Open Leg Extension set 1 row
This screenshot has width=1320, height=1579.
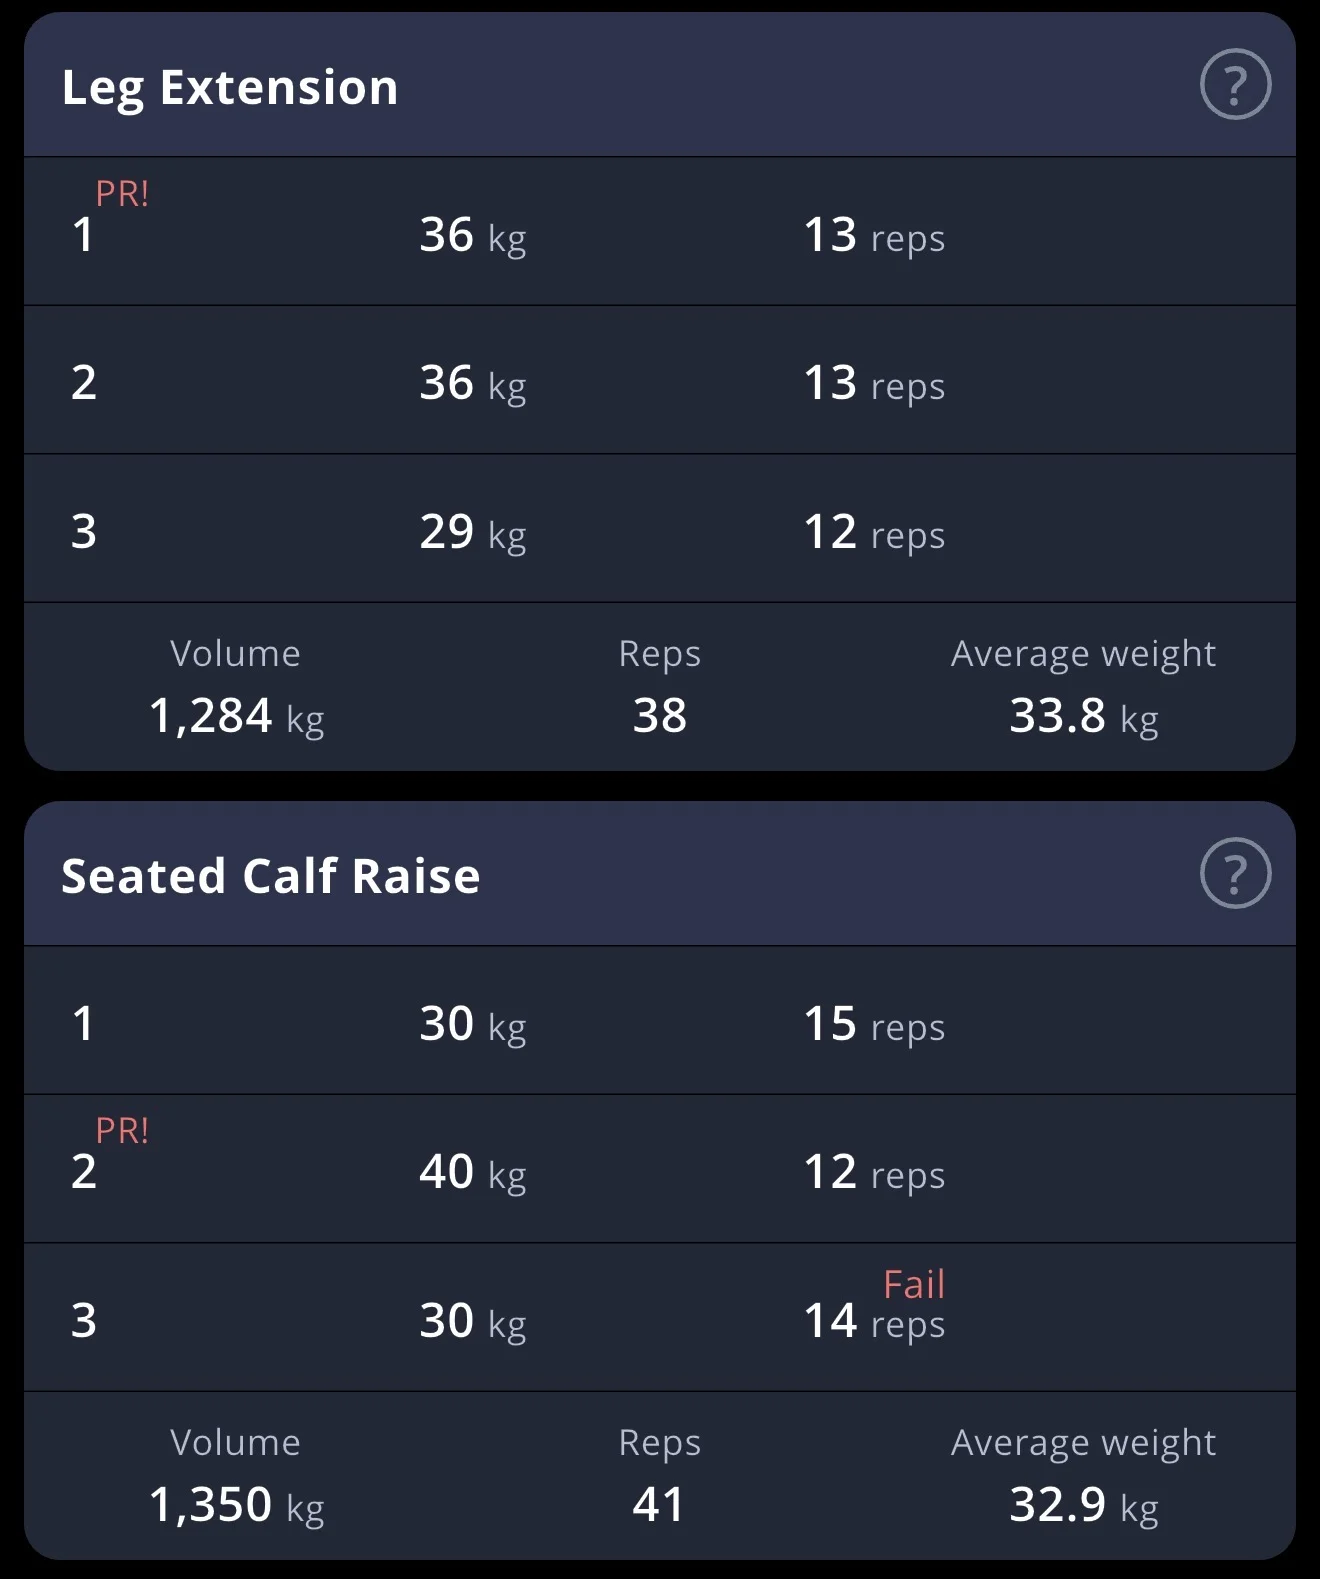pyautogui.click(x=660, y=232)
